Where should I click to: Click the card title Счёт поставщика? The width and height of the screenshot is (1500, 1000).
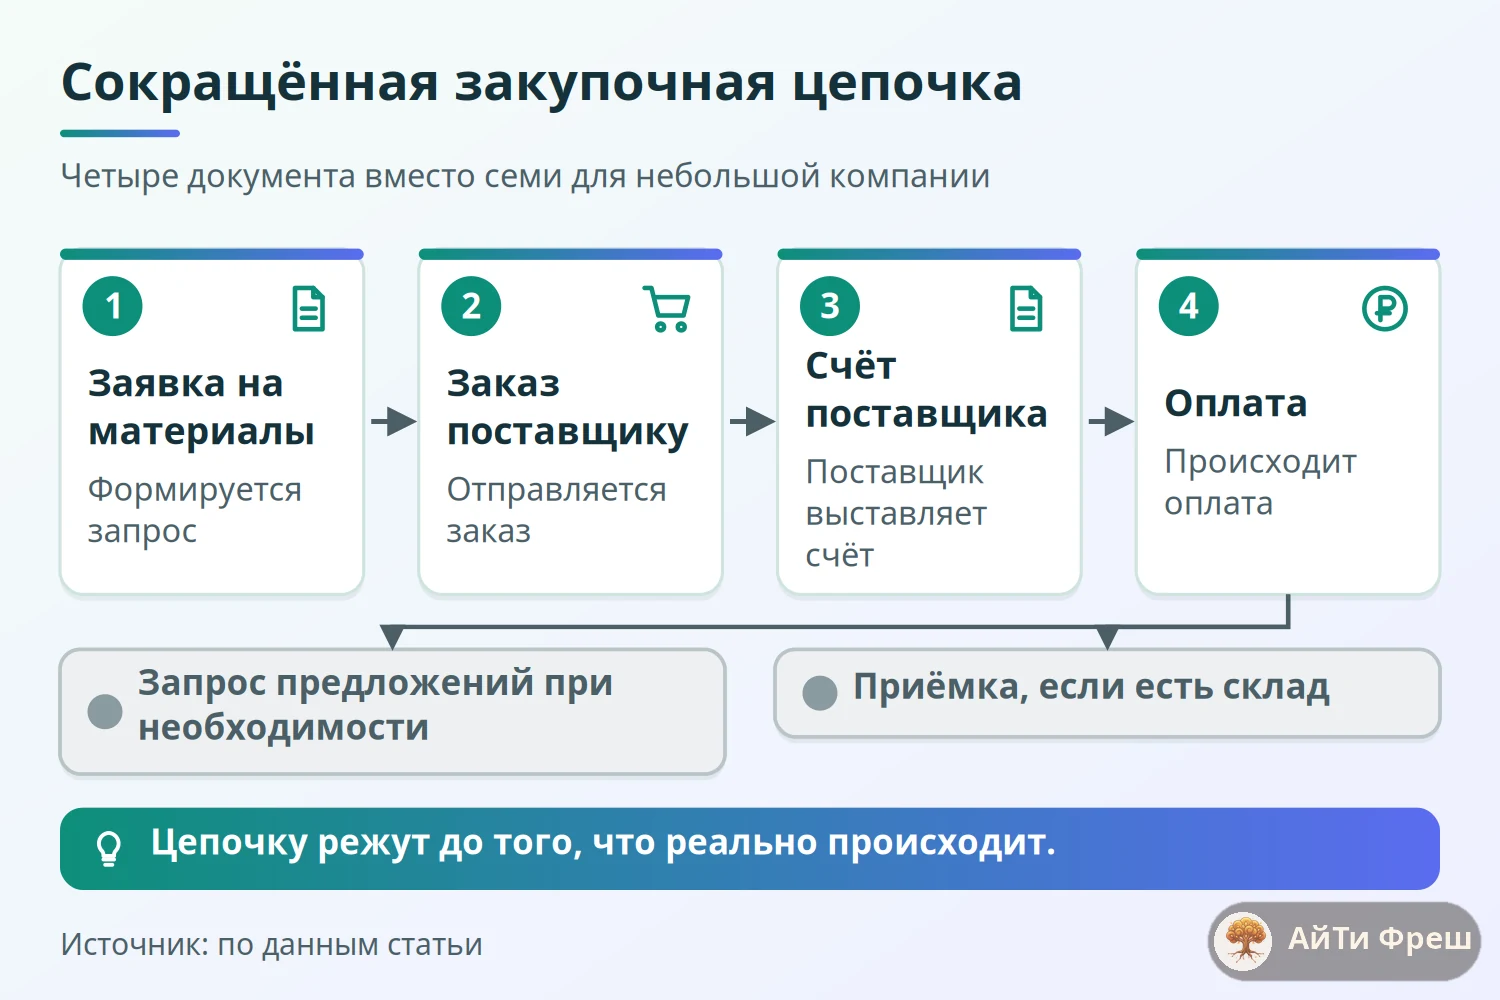click(x=926, y=389)
